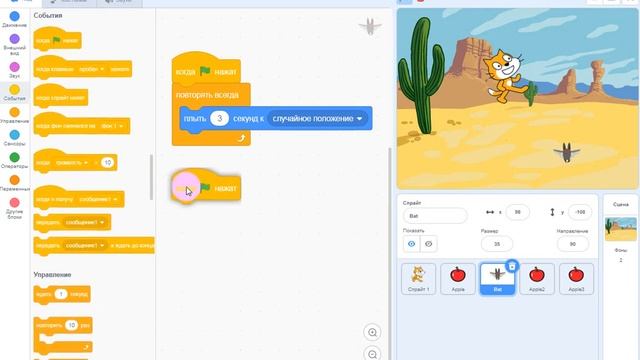Screen dimensions: 640x360
Task: Show the sprite using the open eye button
Action: tap(411, 244)
